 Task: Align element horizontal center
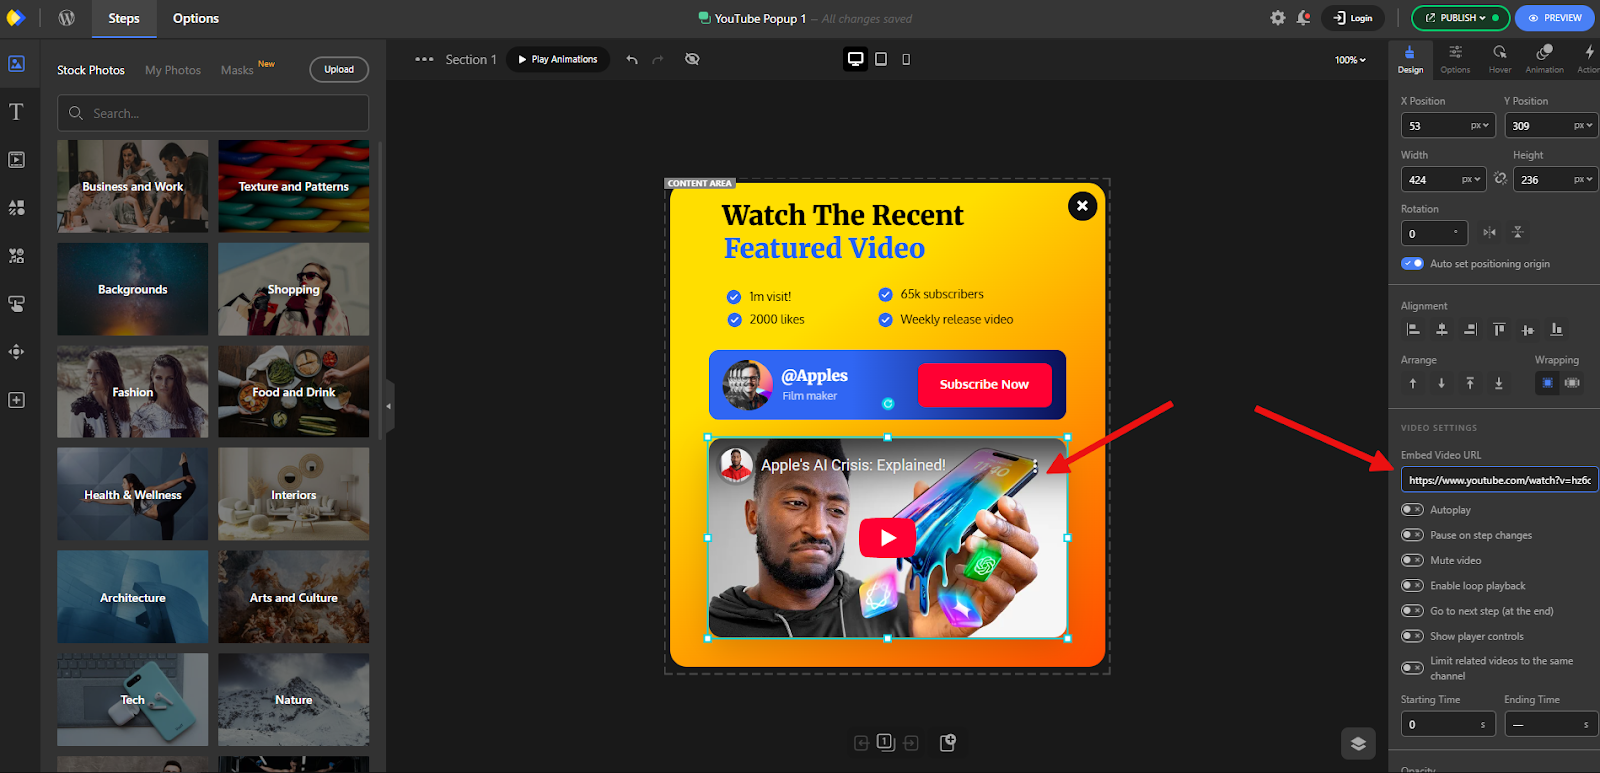coord(1441,329)
